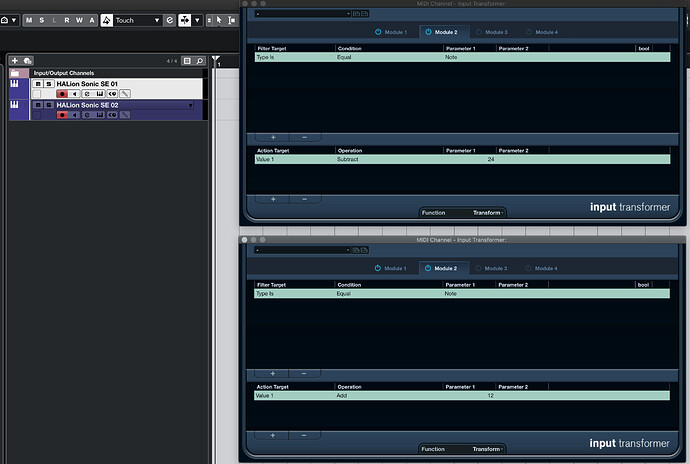Screen dimensions: 690x464
Task: Select the Object Selection arrow tool
Action: pyautogui.click(x=219, y=20)
